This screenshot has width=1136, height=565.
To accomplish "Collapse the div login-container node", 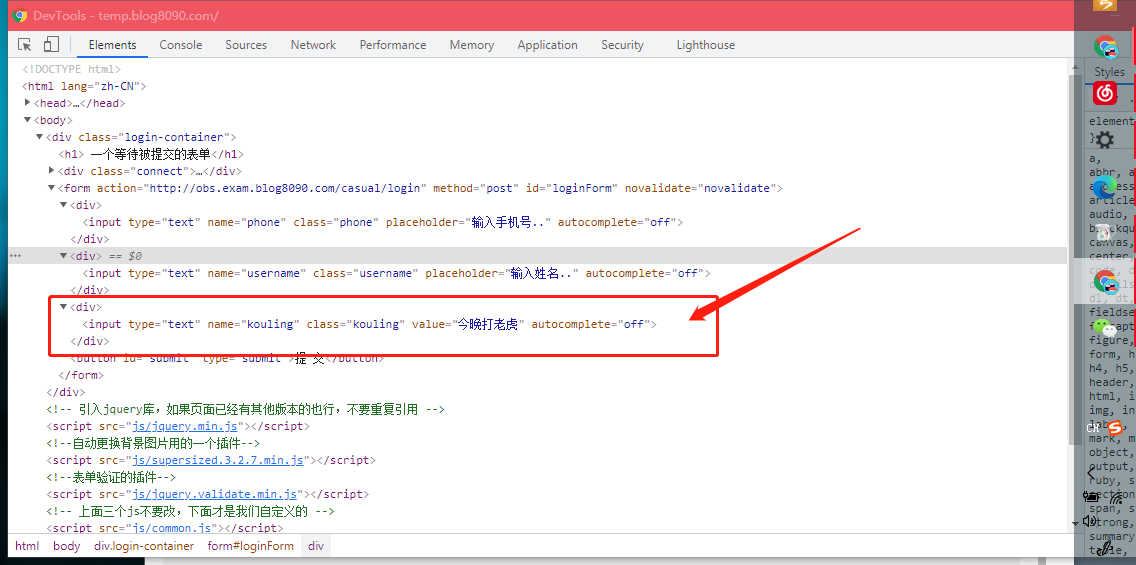I will click(x=40, y=137).
